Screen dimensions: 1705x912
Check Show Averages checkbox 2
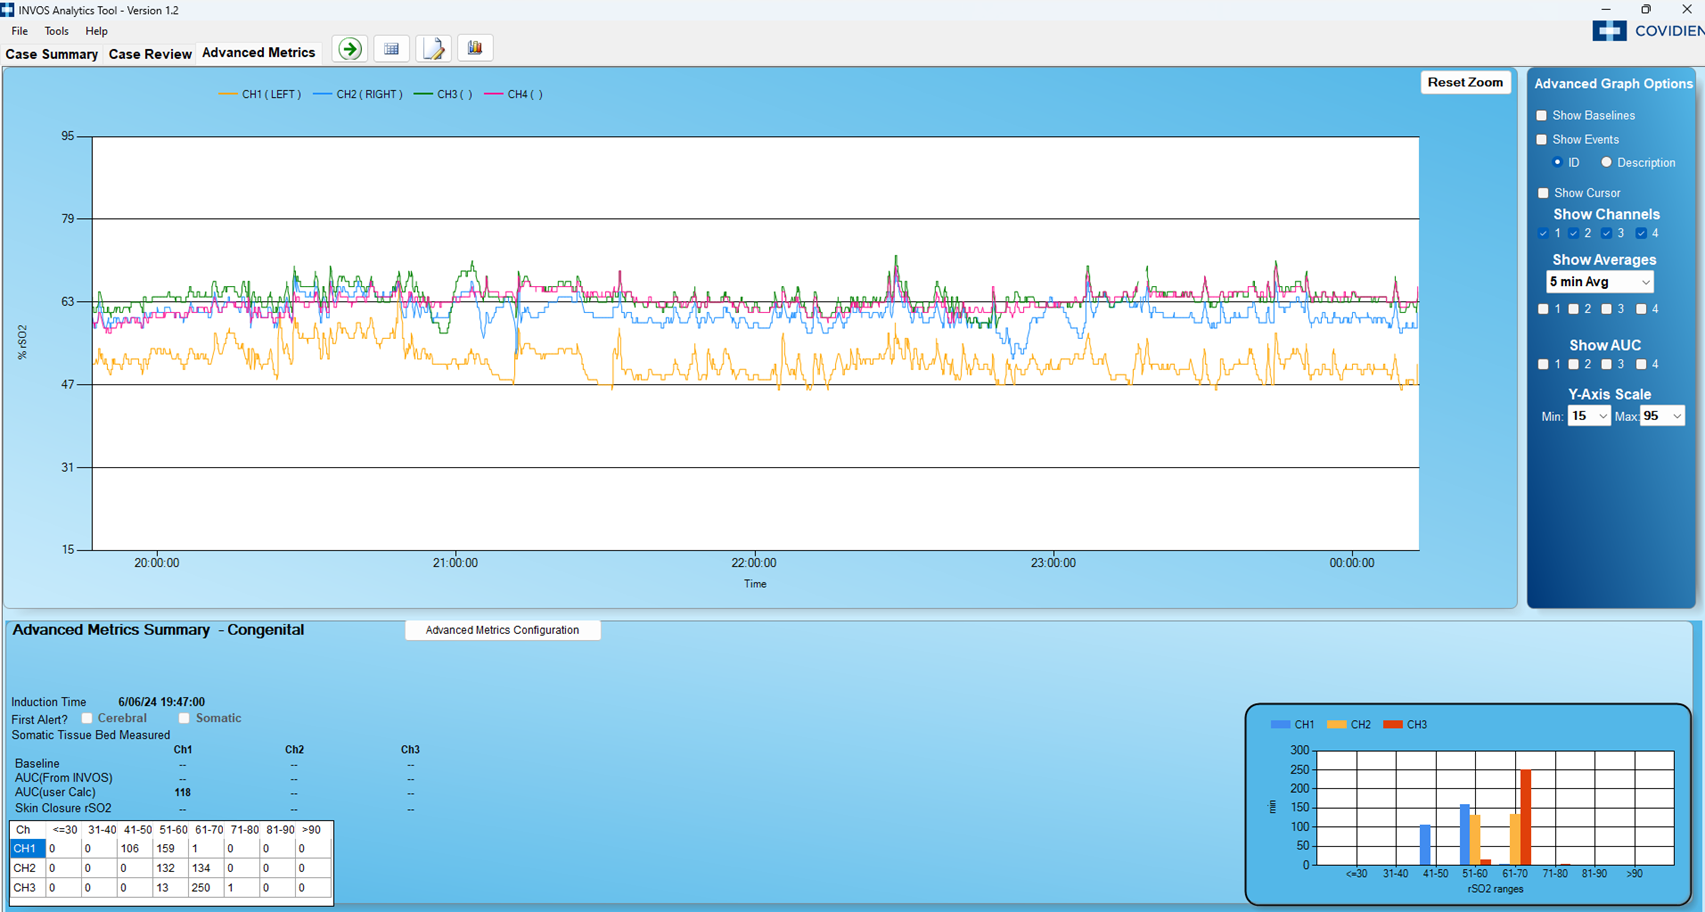pos(1574,310)
